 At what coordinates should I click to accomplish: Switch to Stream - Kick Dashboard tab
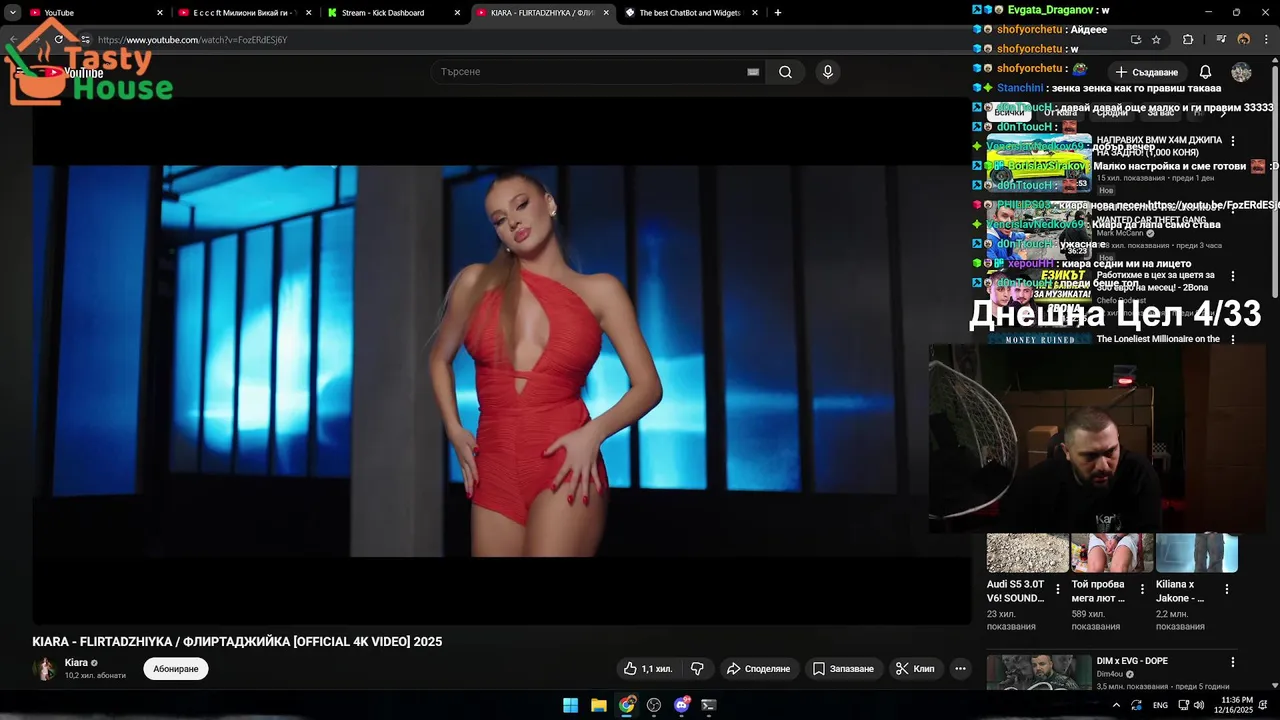point(394,13)
